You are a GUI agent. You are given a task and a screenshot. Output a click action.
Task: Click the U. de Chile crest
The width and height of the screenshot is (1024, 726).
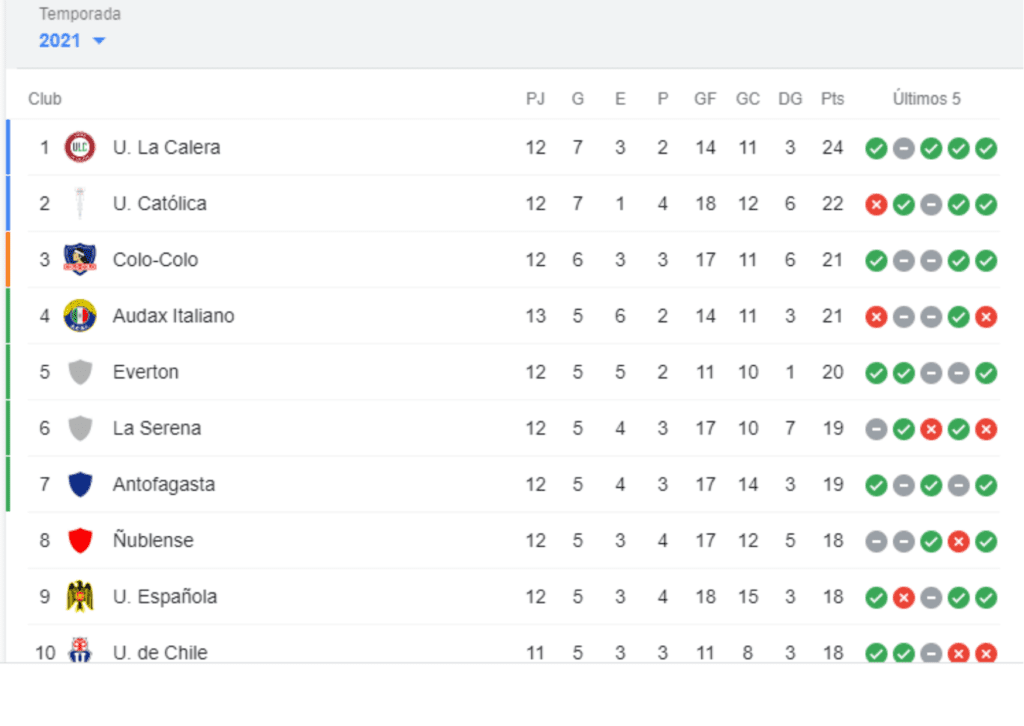(80, 650)
